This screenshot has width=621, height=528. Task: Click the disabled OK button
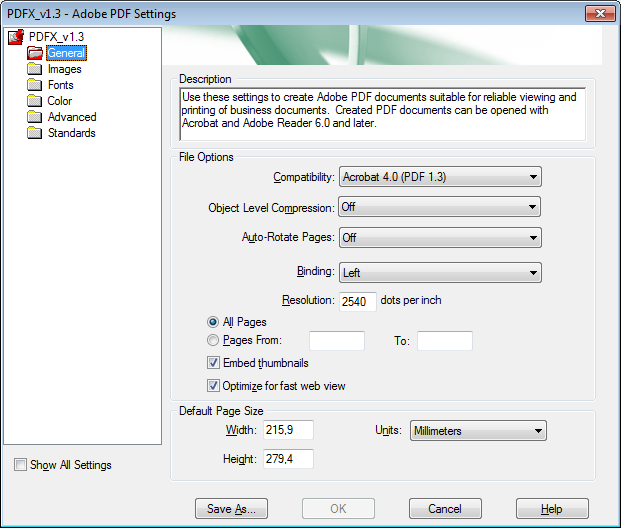338,509
